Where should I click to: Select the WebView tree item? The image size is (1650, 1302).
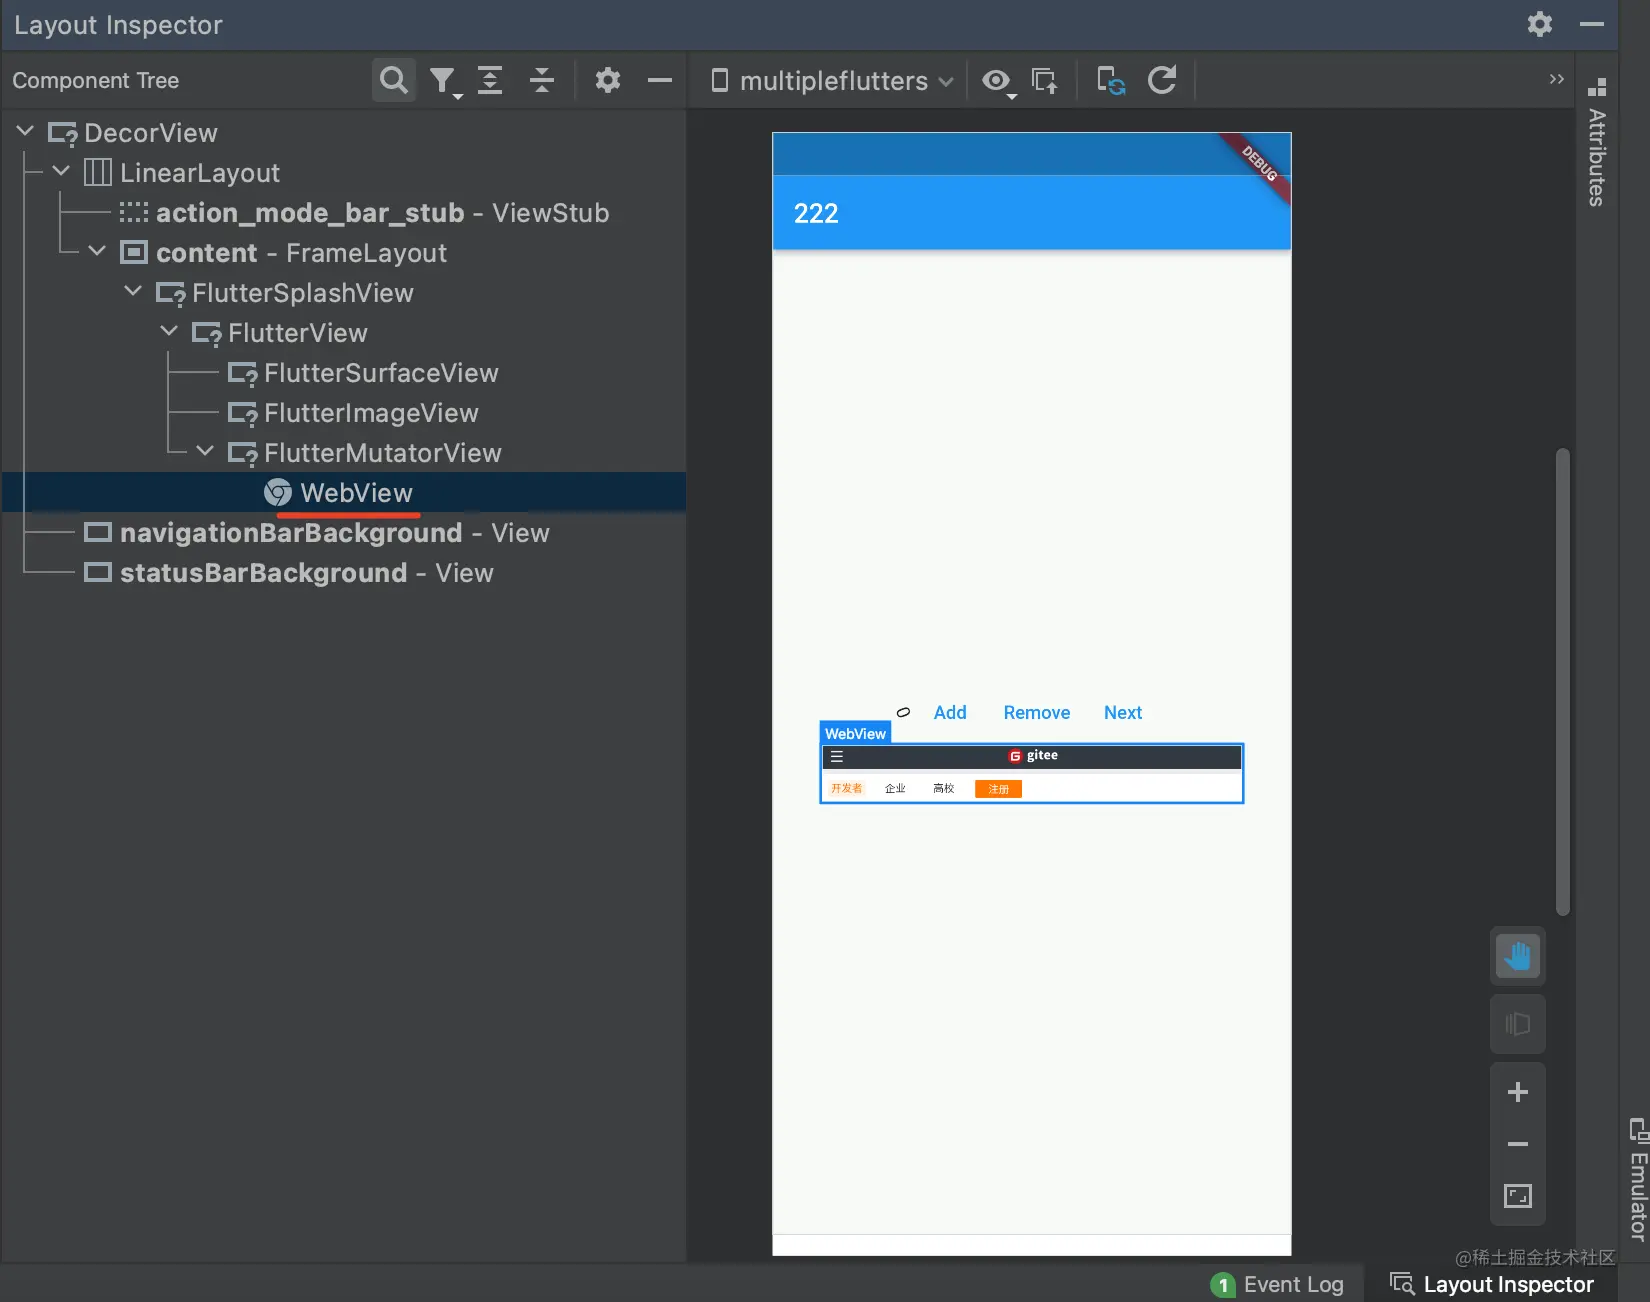pos(344,492)
